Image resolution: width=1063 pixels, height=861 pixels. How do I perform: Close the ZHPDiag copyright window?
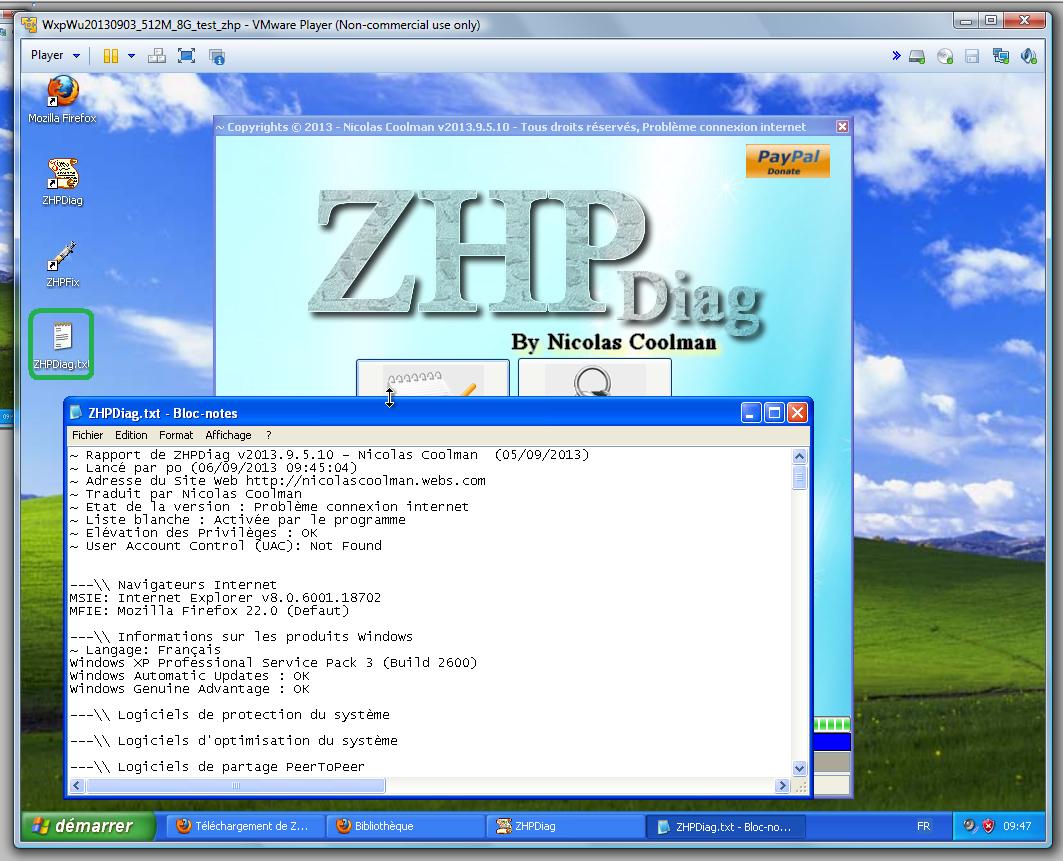point(842,127)
